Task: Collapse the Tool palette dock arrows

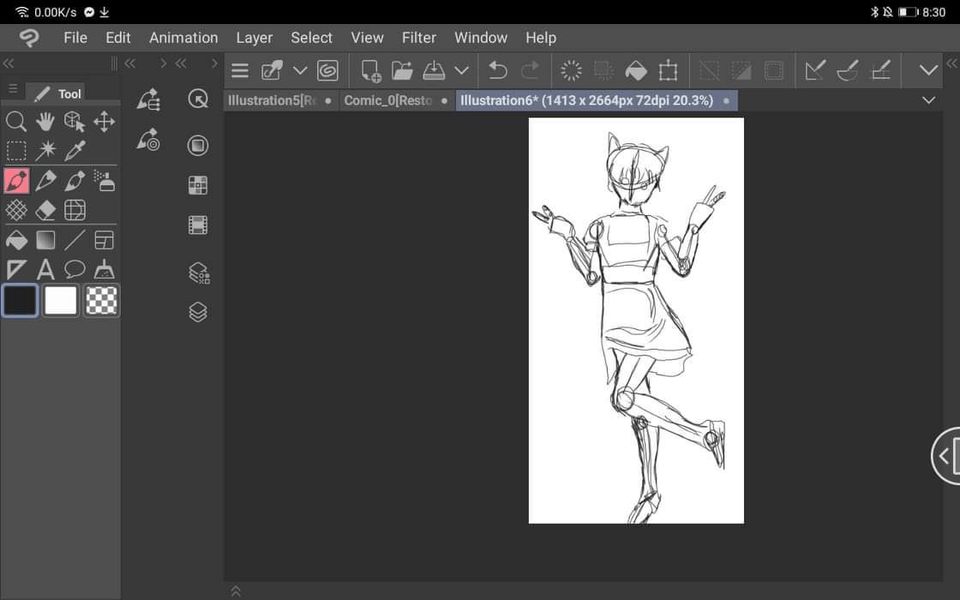Action: (x=9, y=63)
